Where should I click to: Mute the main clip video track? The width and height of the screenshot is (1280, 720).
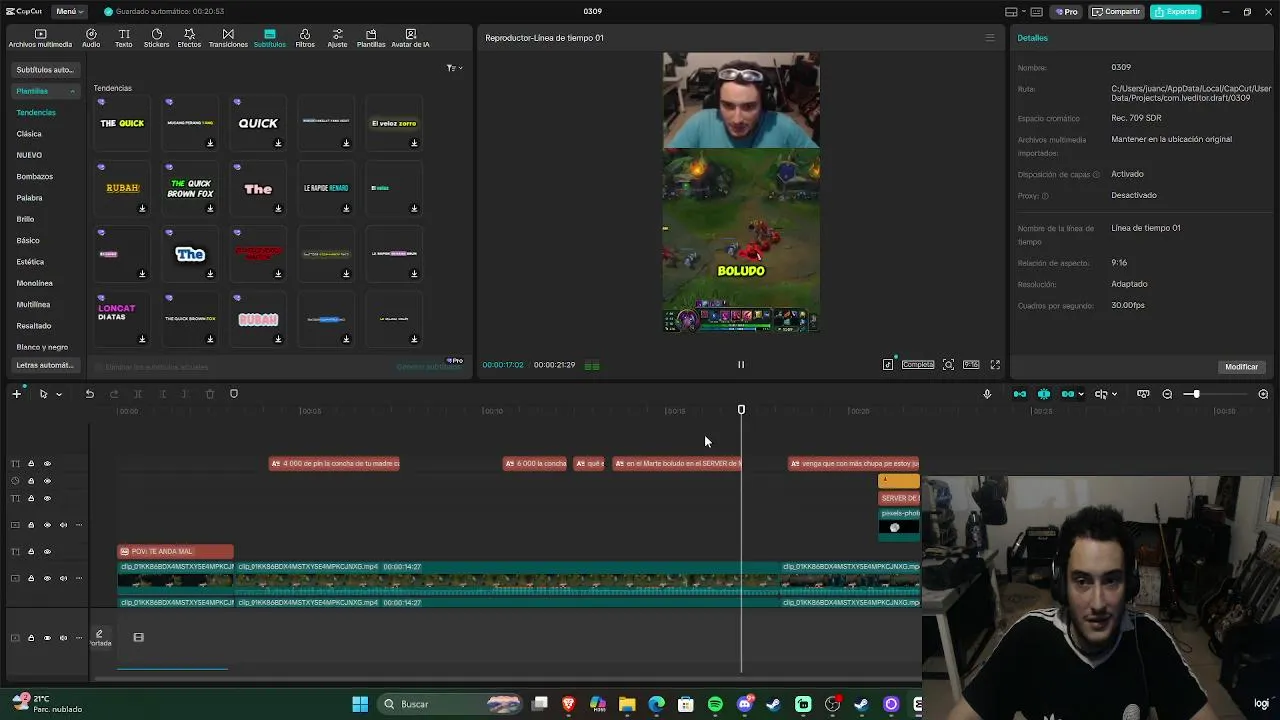63,578
